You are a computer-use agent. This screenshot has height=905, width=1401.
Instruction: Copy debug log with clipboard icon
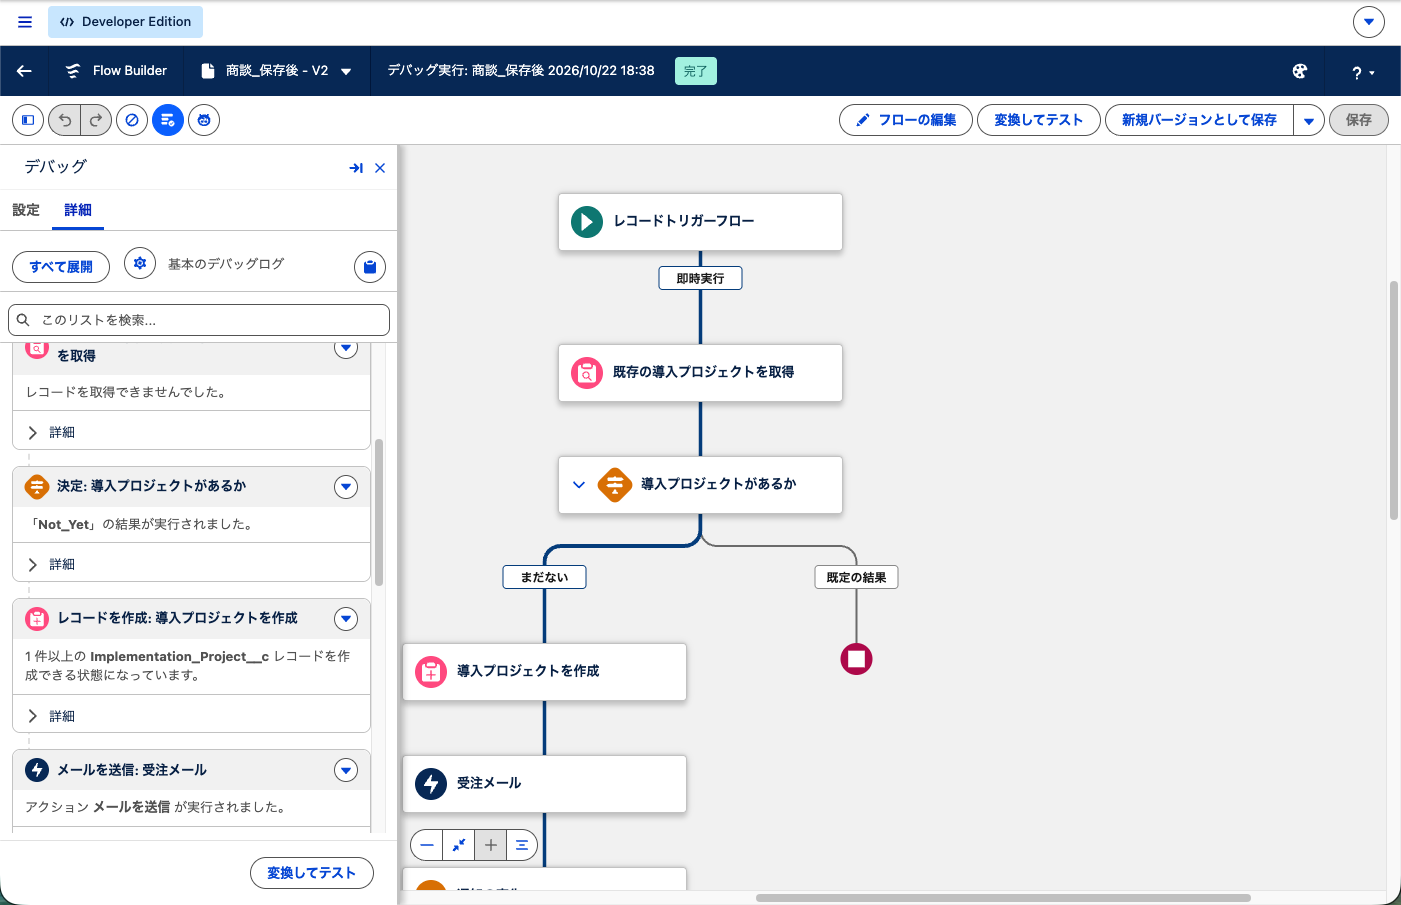(x=370, y=267)
